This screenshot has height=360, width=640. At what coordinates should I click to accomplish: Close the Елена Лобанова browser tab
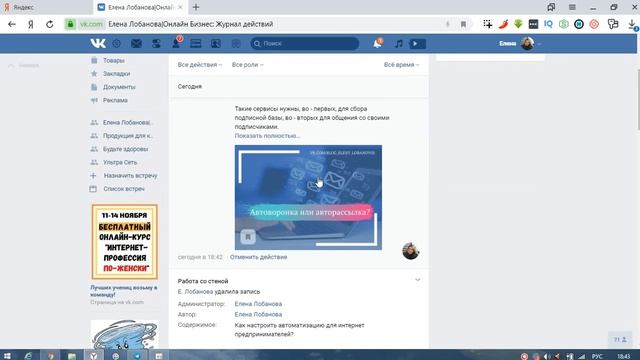[x=180, y=7]
